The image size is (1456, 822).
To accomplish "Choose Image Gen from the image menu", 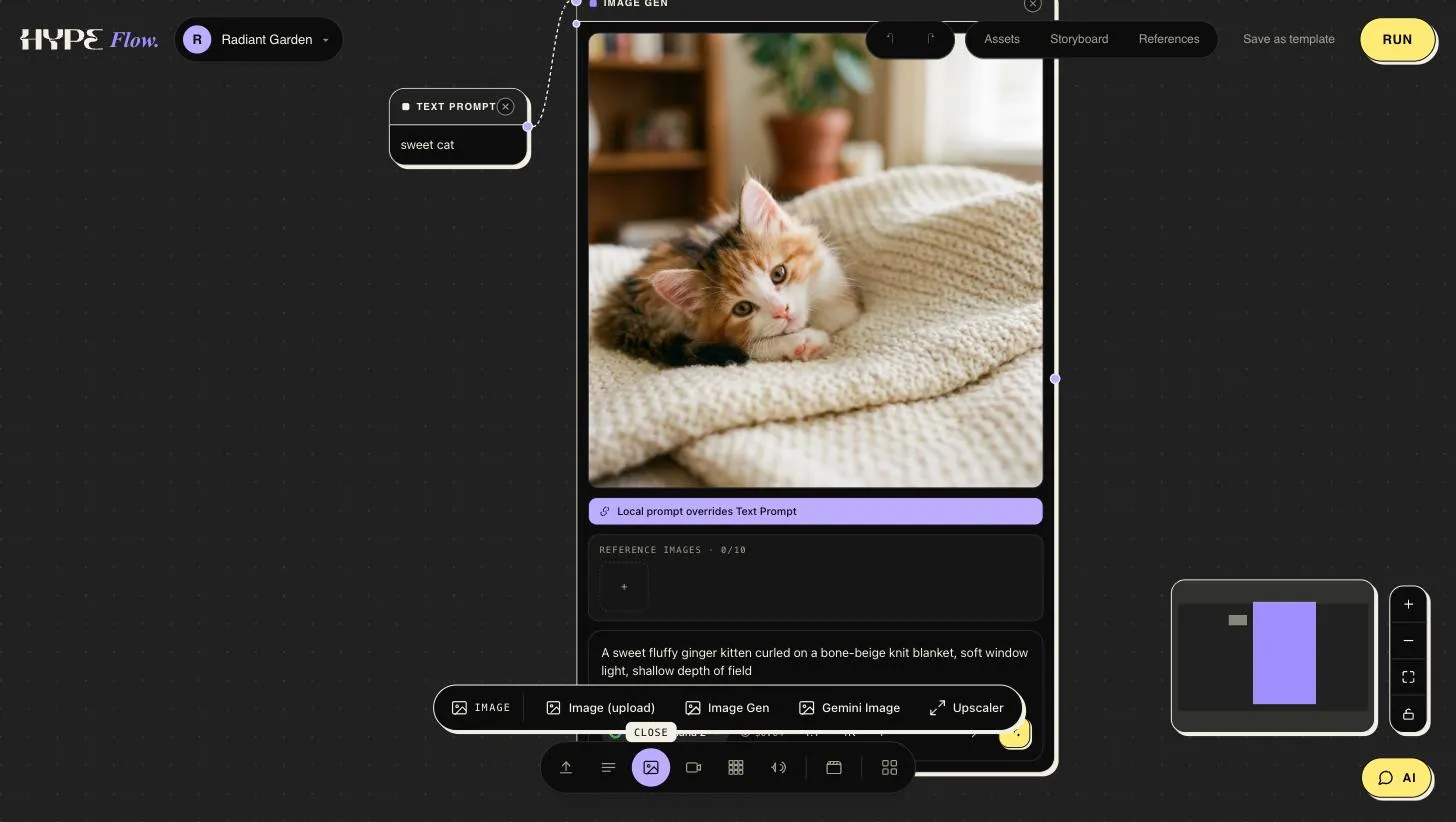I will point(727,708).
